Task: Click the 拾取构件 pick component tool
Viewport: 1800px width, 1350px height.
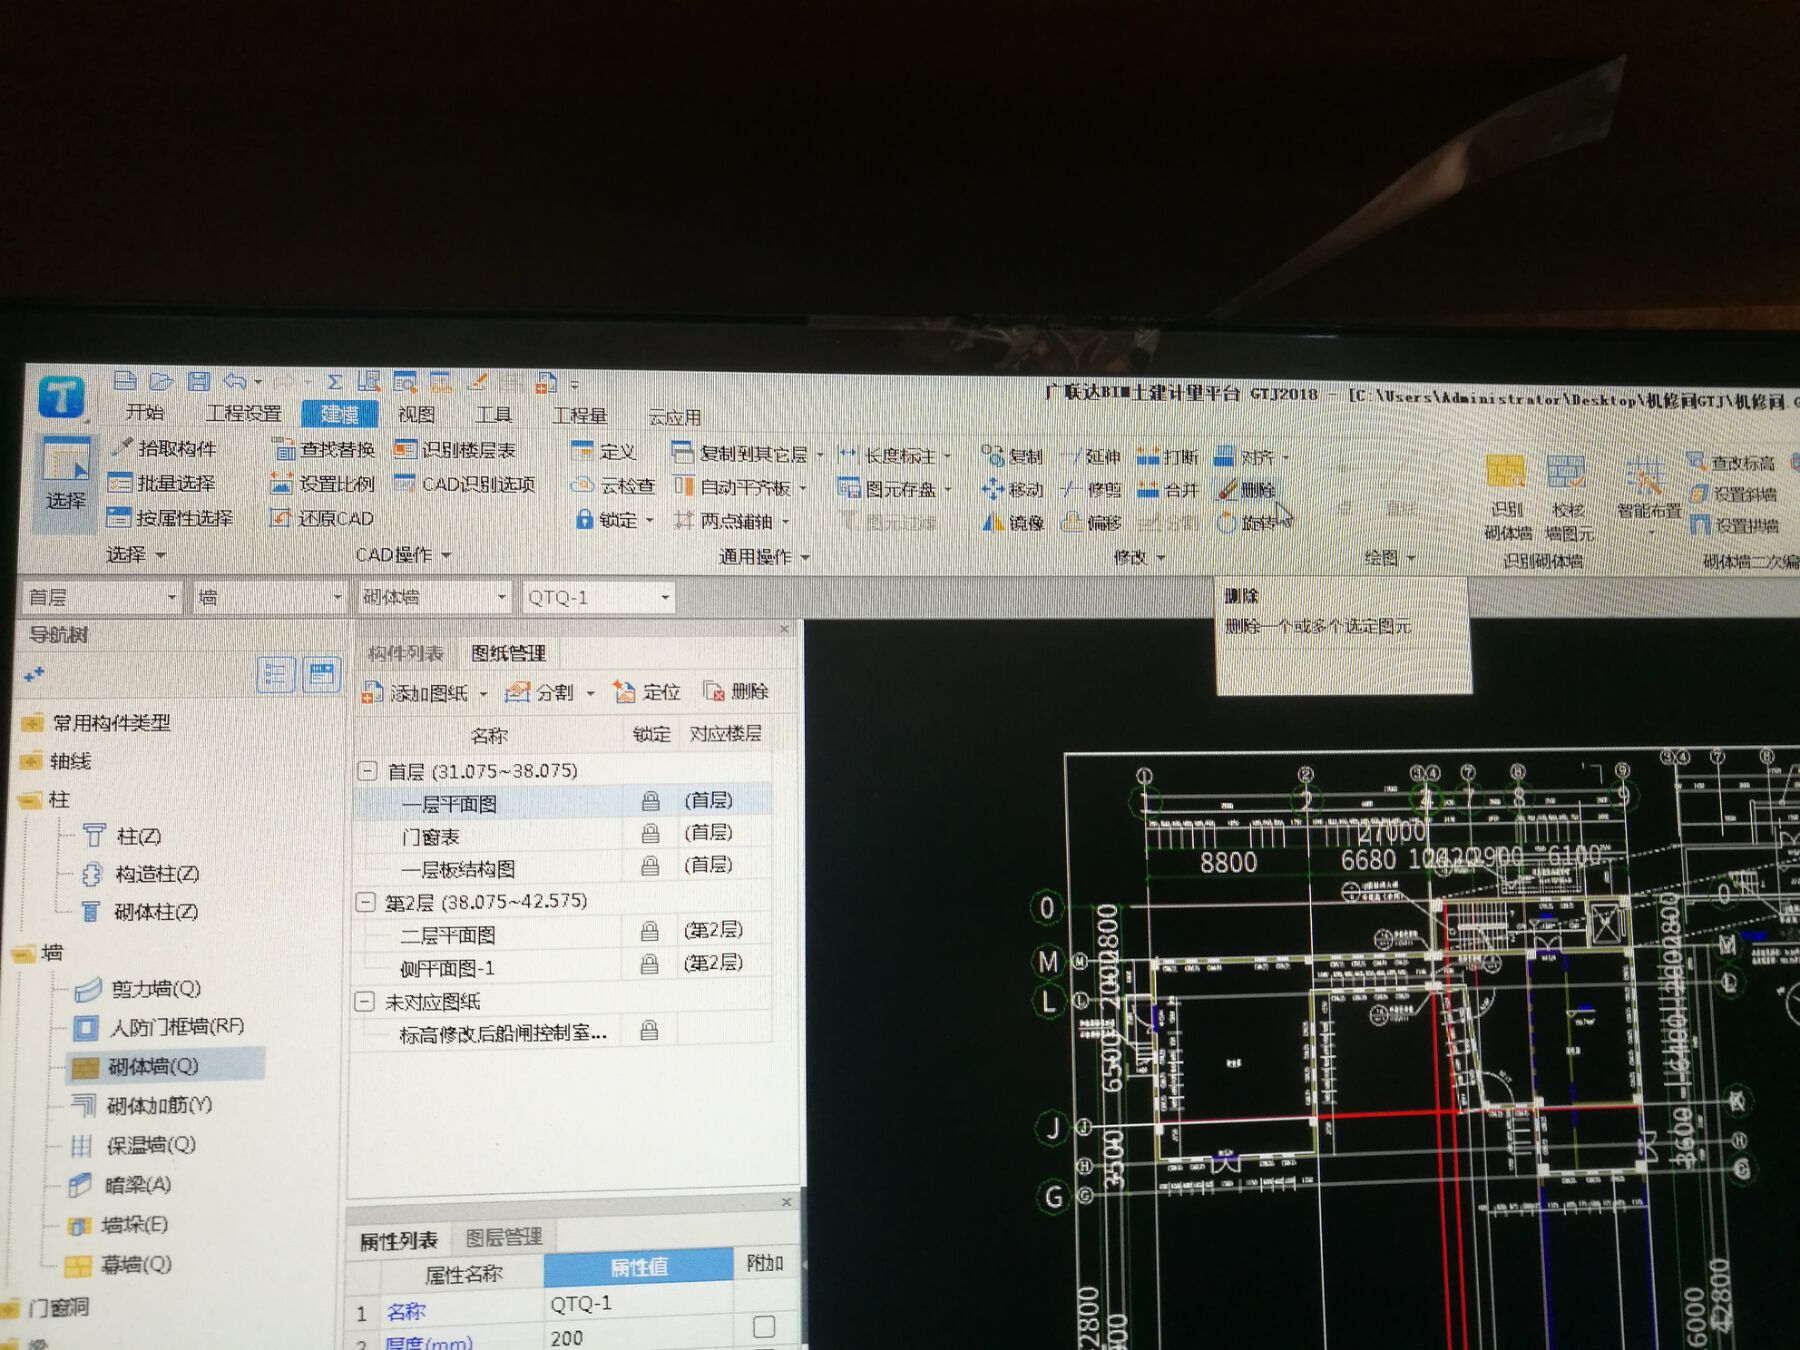Action: click(x=162, y=447)
